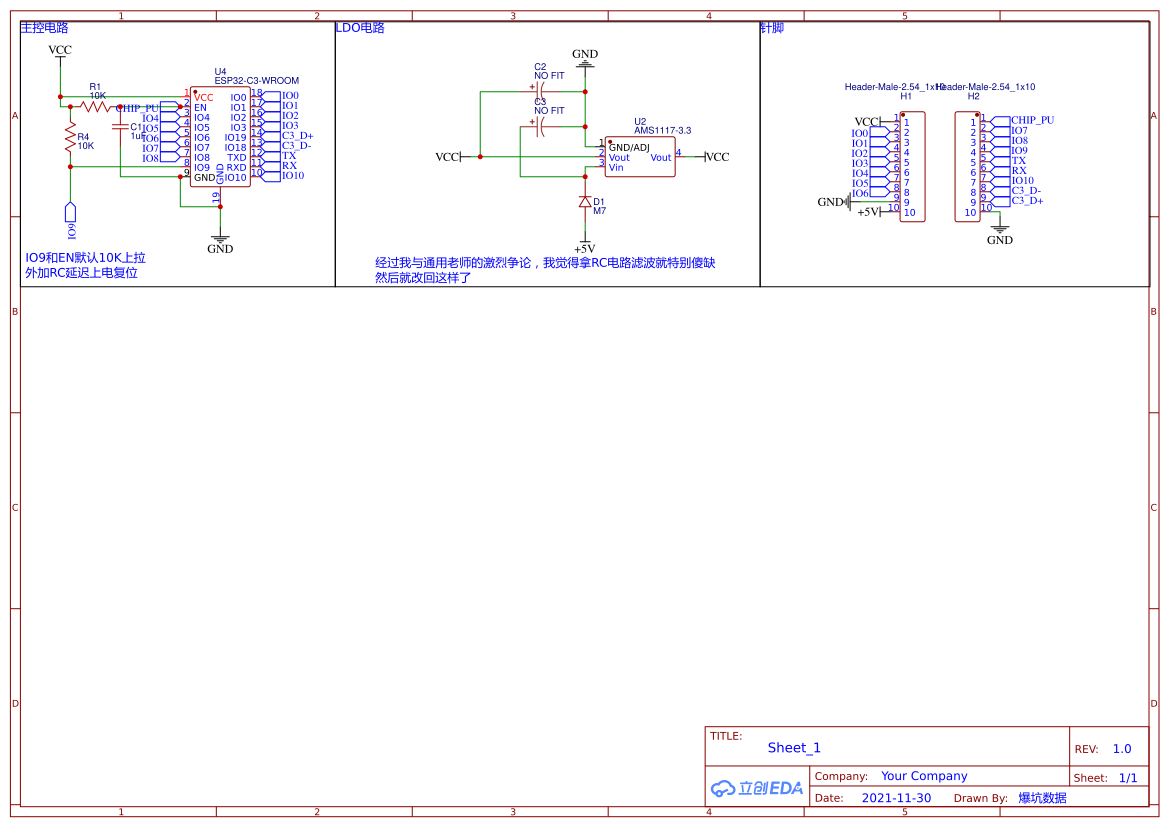Image resolution: width=1169 pixels, height=827 pixels.
Task: Select the IO9 net port below R4
Action: 71,221
